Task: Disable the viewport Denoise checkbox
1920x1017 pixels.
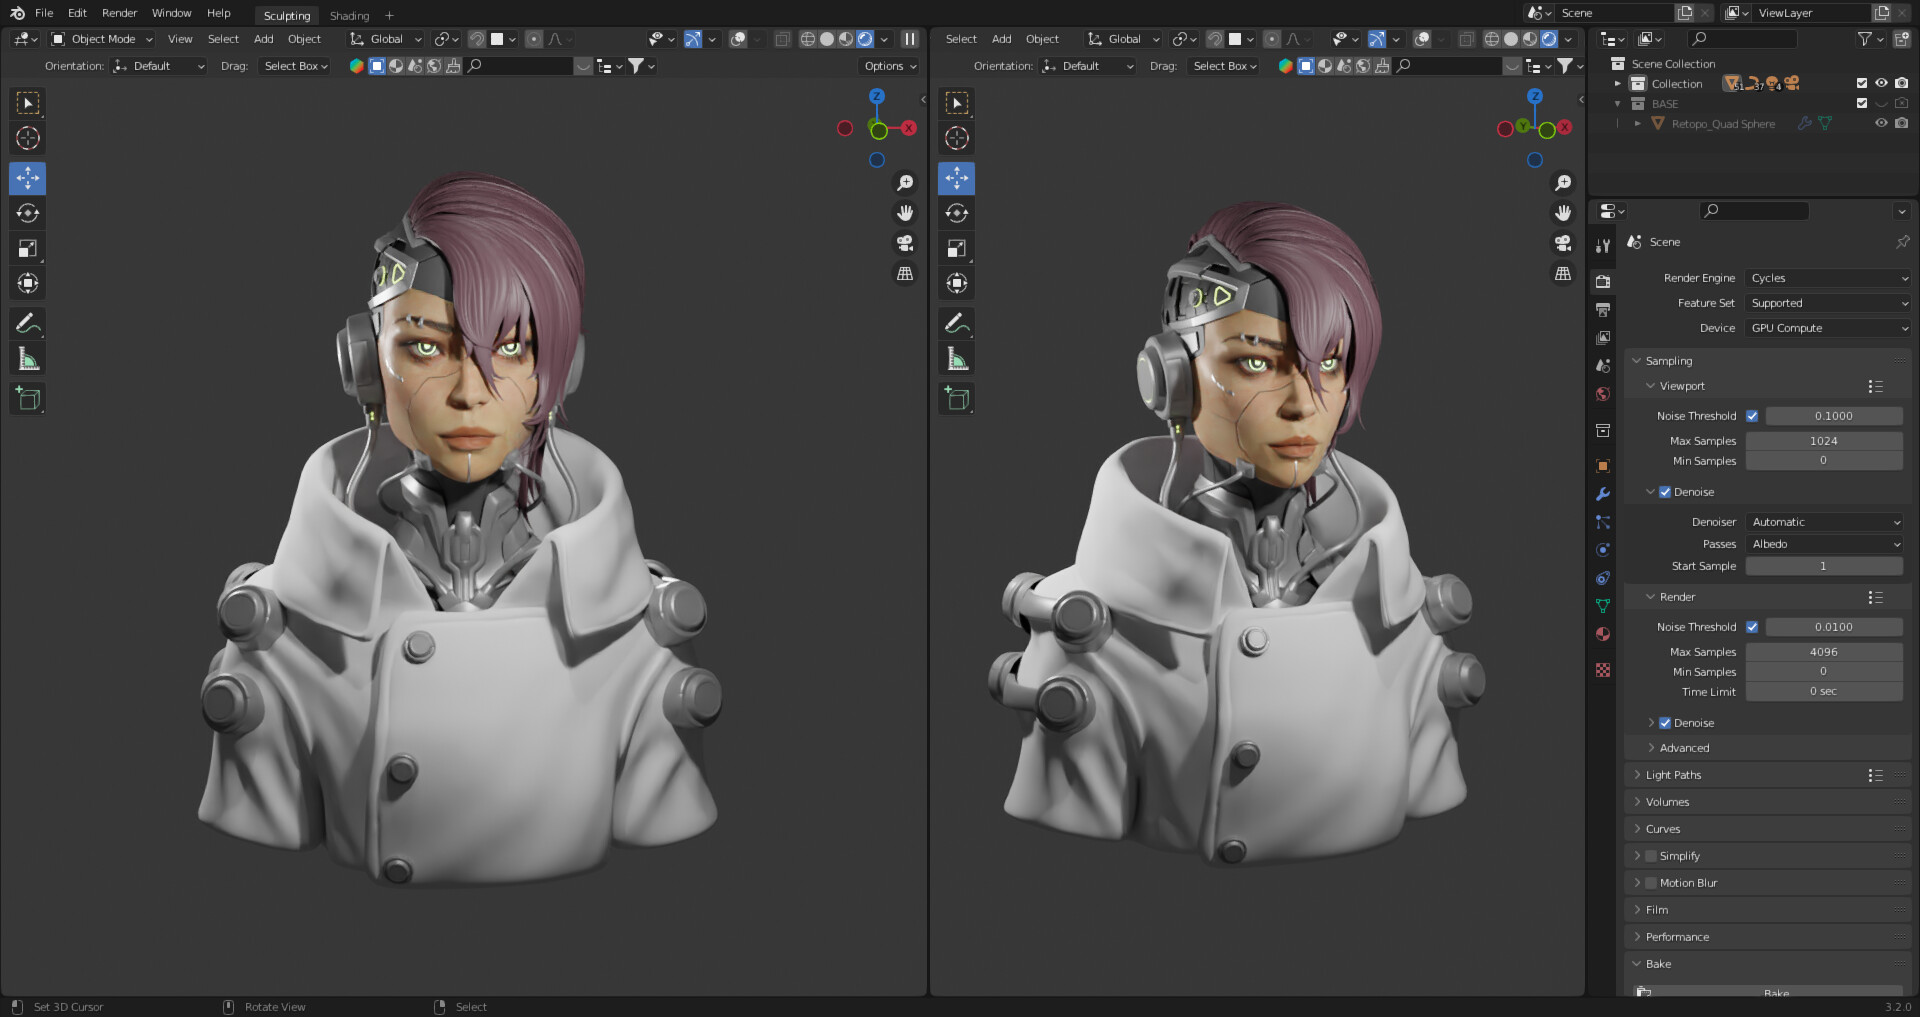Action: [1664, 492]
